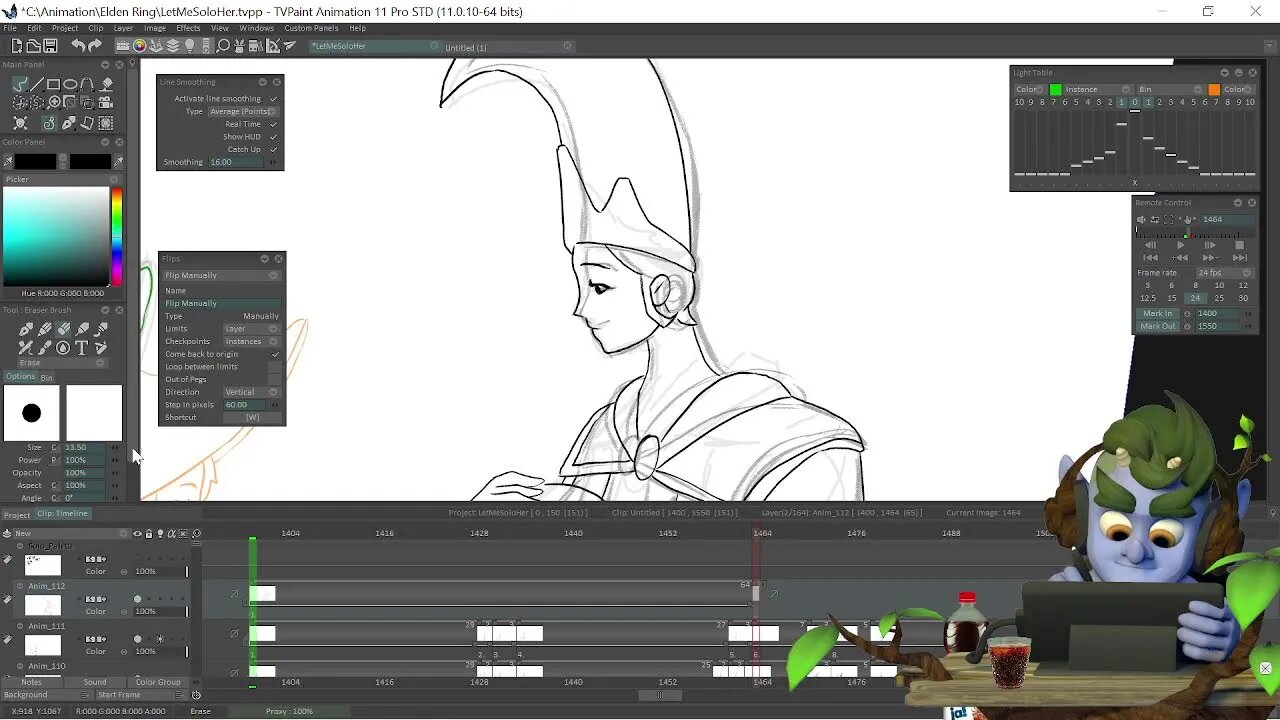Click the rainbow hue slider strip
The width and height of the screenshot is (1280, 720).
point(117,236)
